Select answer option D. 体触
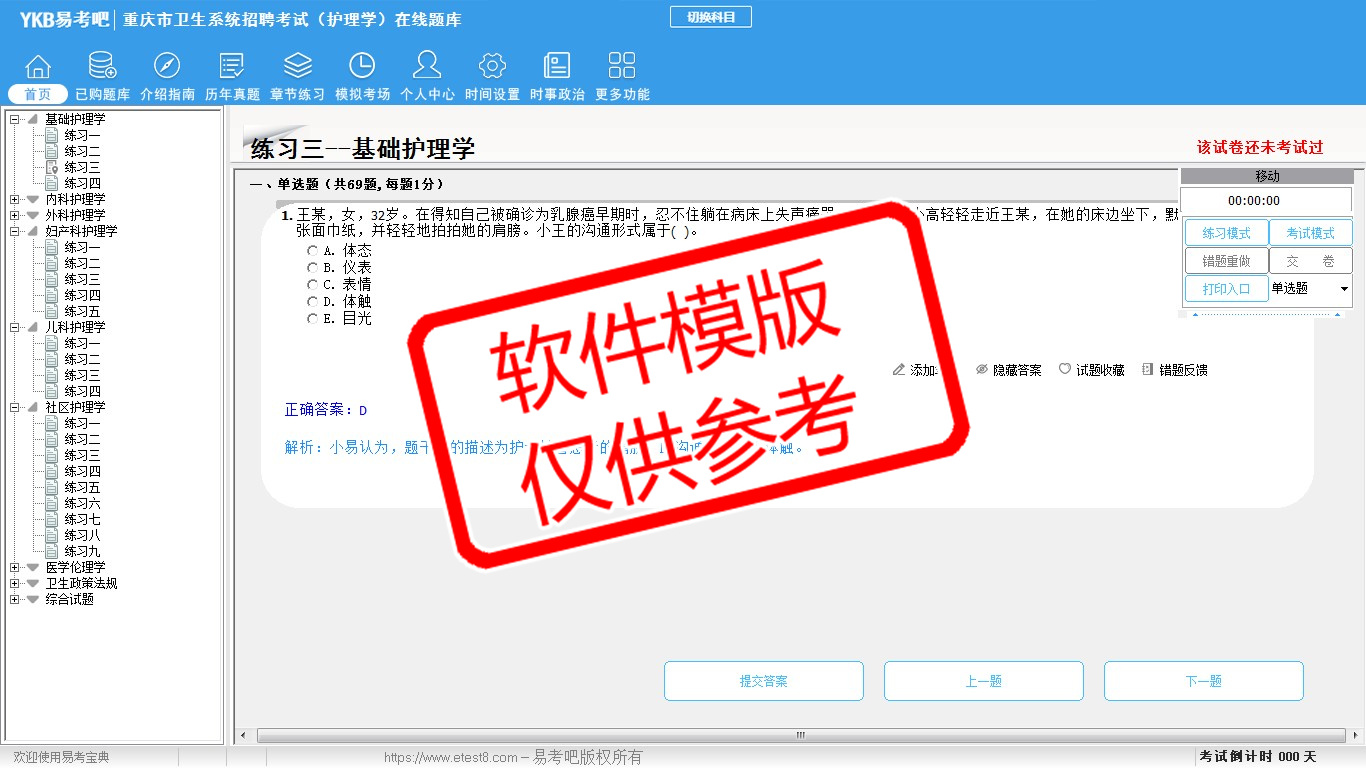 pos(313,302)
